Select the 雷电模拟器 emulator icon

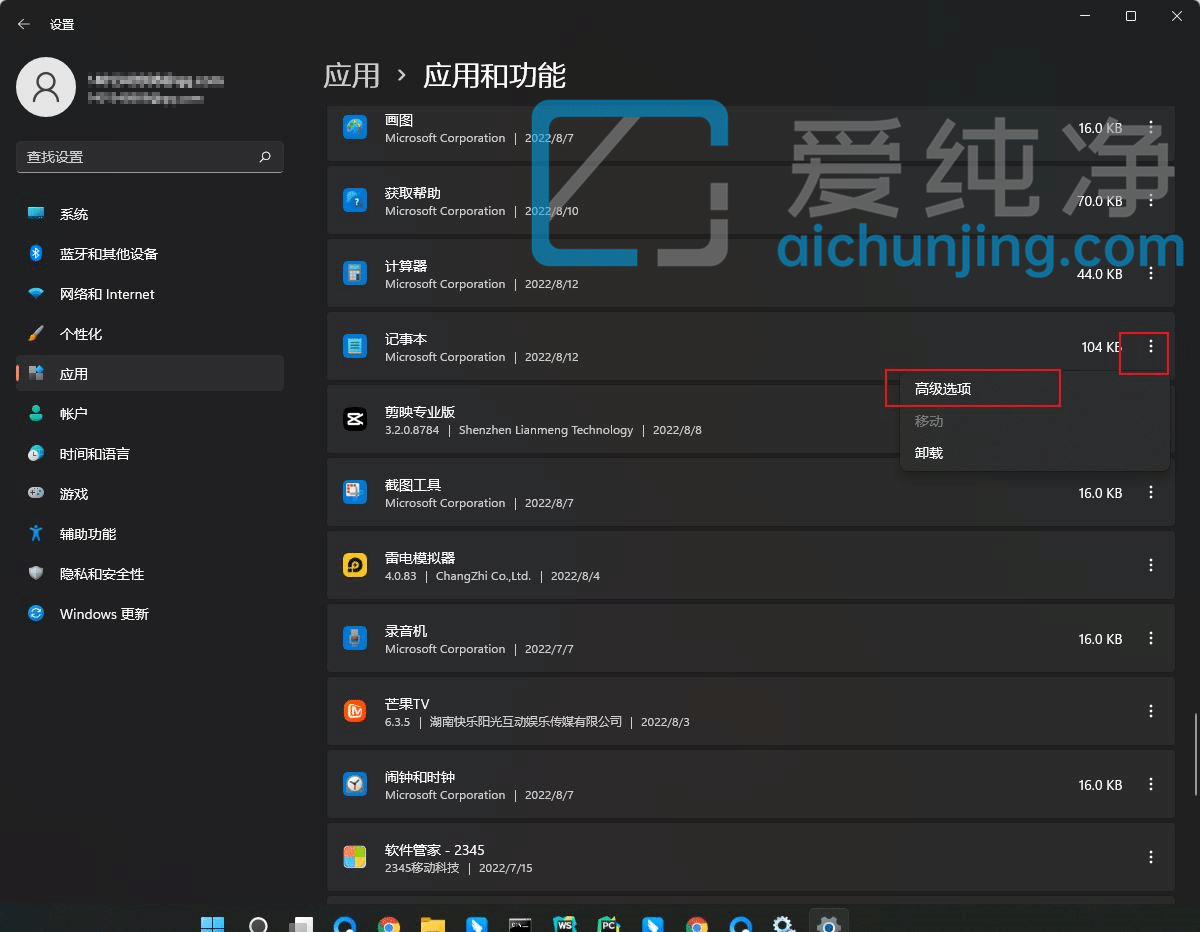tap(355, 565)
